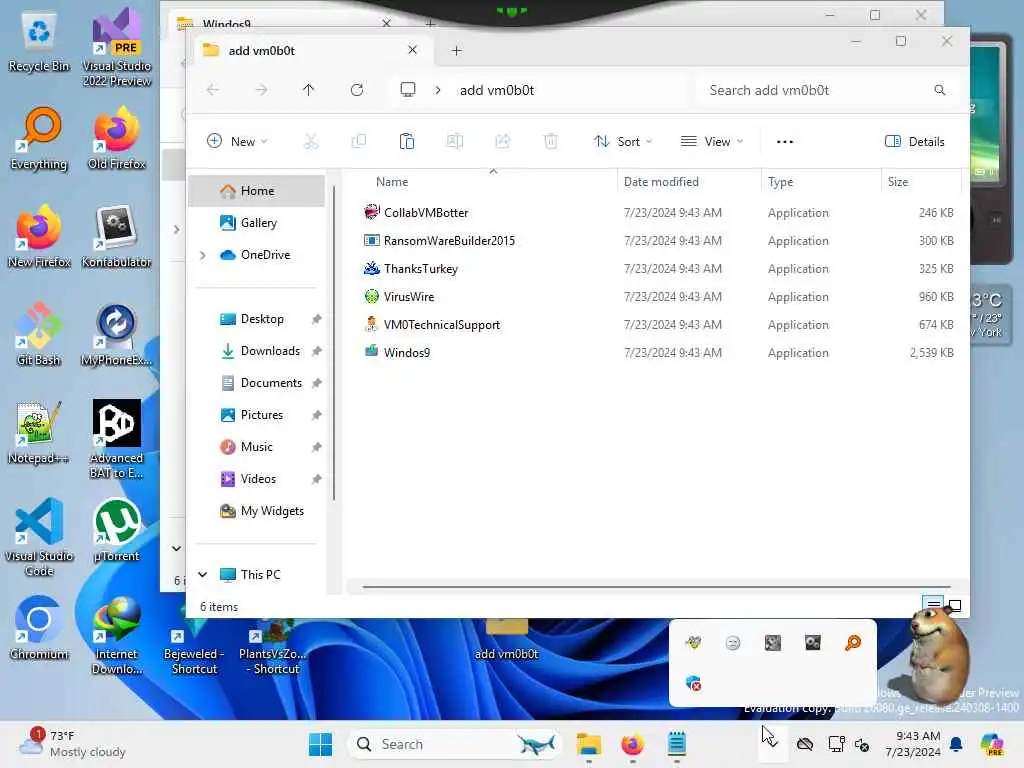Open File Explorer from taskbar
The height and width of the screenshot is (768, 1024).
coord(588,744)
